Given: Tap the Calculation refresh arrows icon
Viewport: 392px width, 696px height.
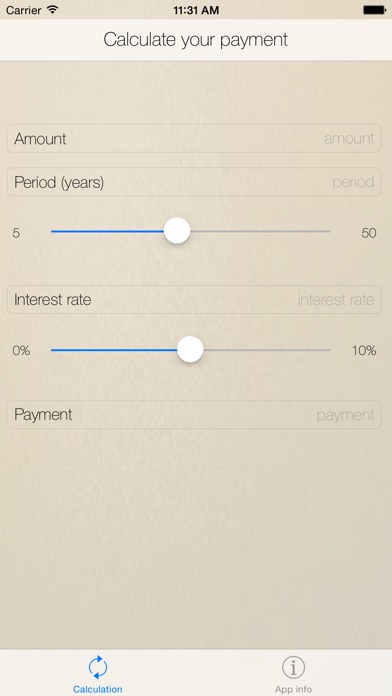Looking at the screenshot, I should pyautogui.click(x=98, y=667).
